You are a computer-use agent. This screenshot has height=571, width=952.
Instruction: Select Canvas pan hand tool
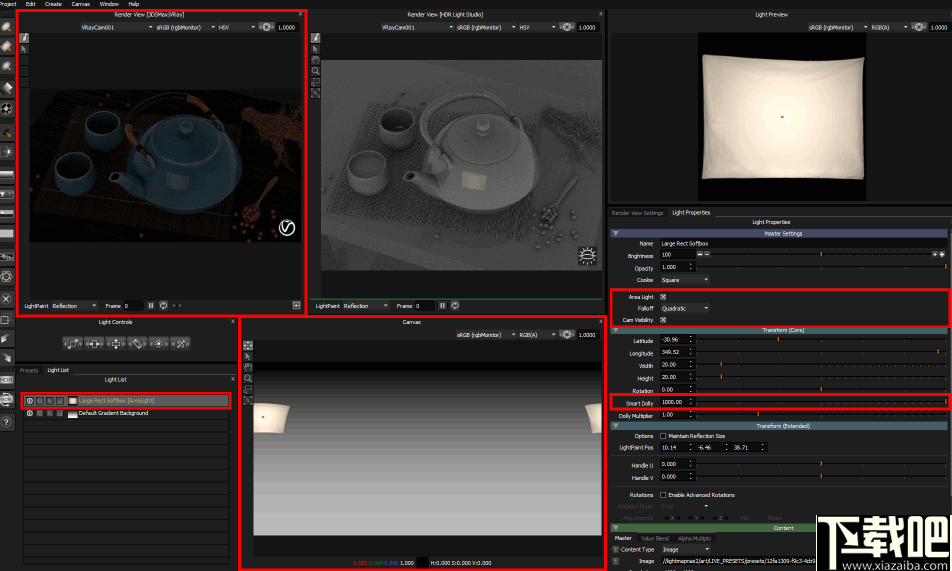[248, 368]
